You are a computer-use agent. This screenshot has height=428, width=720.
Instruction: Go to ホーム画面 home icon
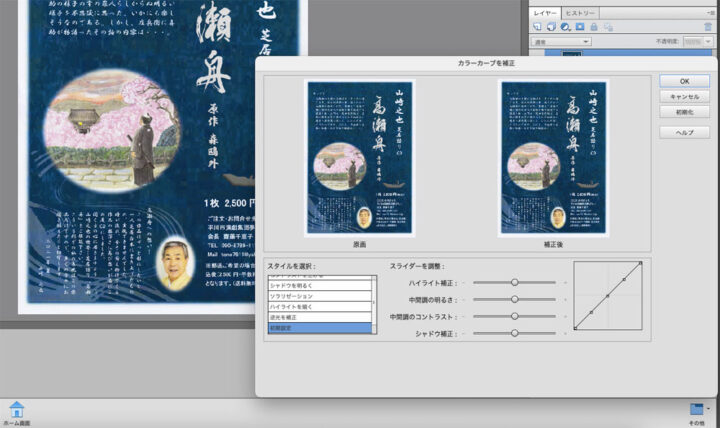pos(15,409)
